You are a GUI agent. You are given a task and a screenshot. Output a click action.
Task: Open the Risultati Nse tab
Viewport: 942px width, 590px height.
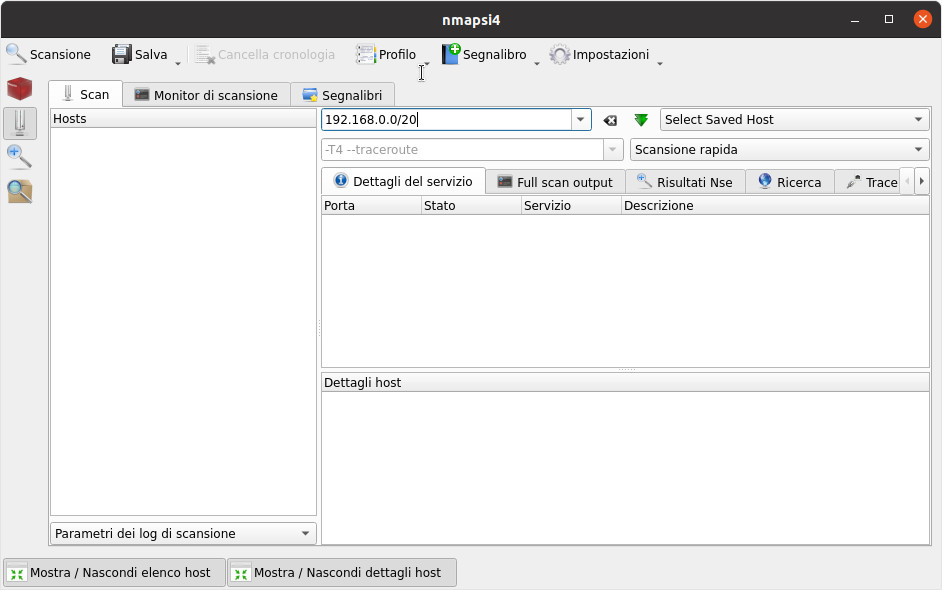[x=685, y=183]
